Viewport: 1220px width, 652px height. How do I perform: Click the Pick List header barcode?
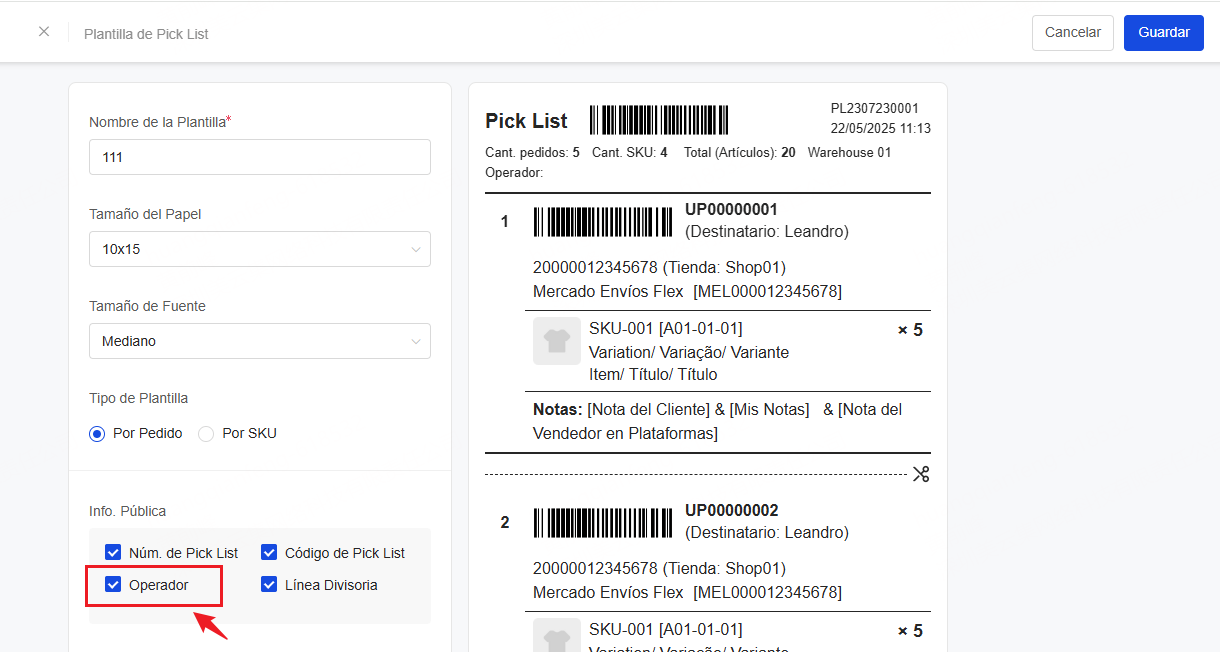pos(659,121)
